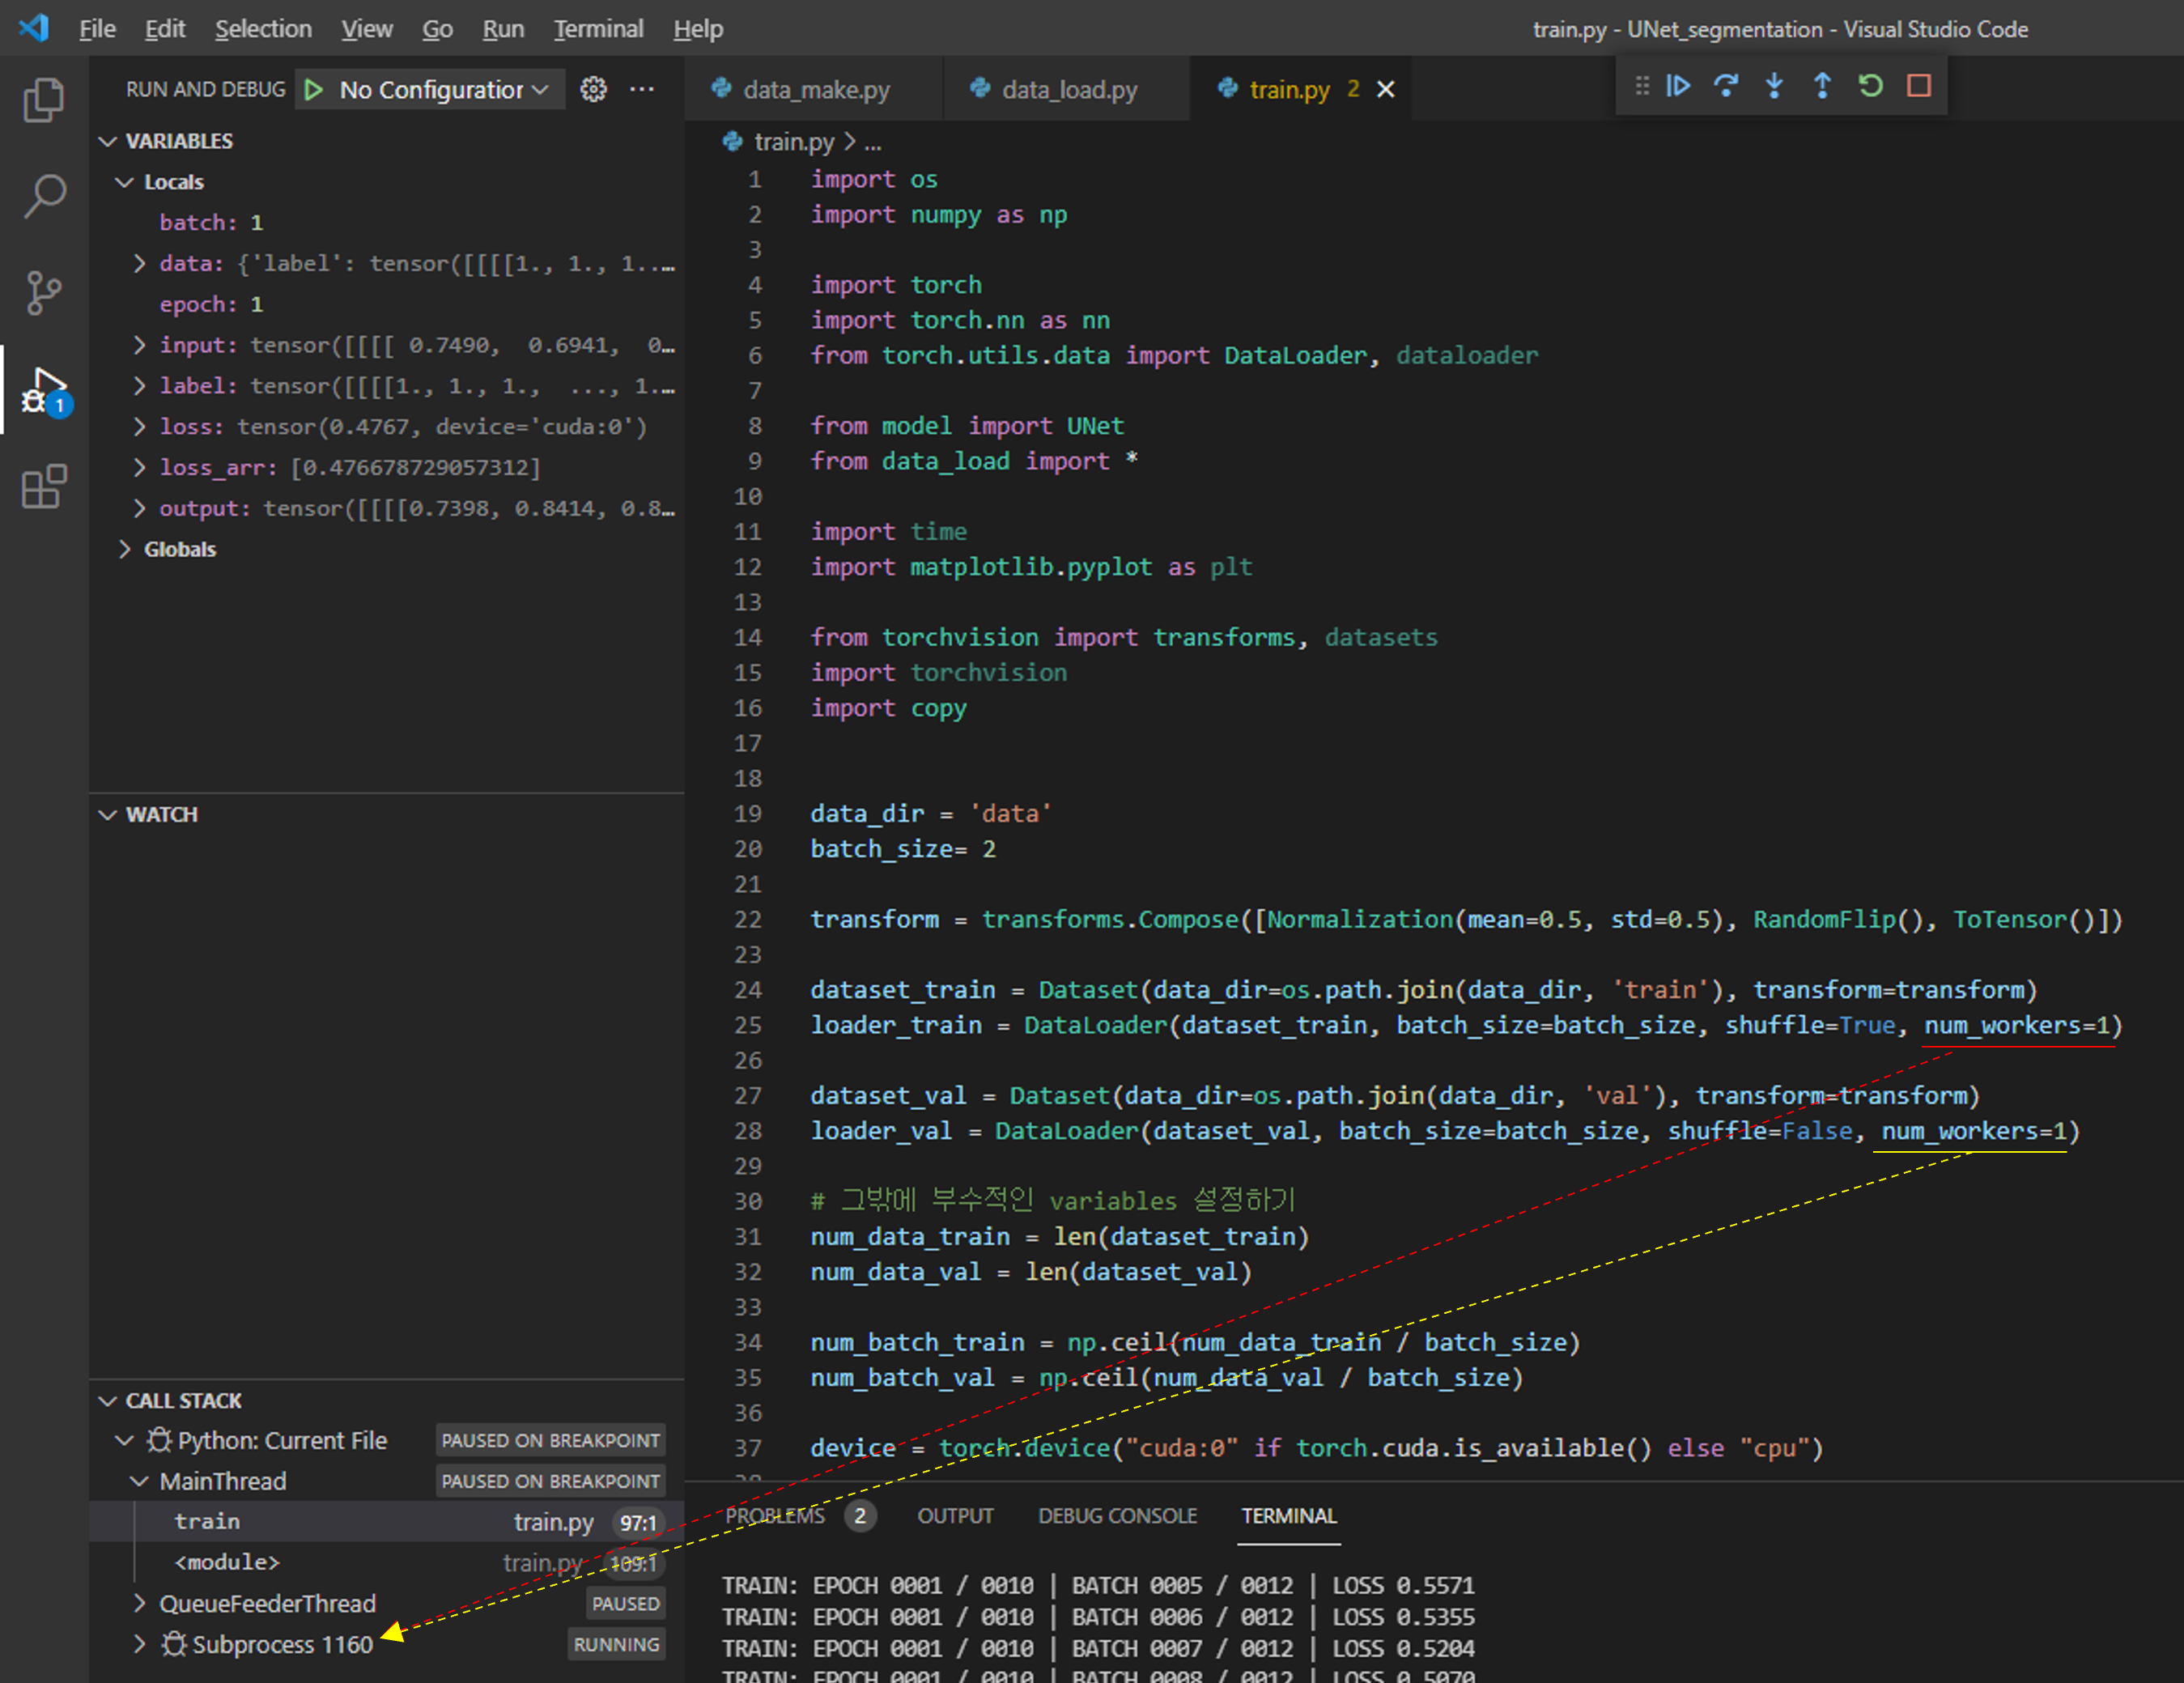This screenshot has width=2184, height=1683.
Task: Open the Extensions view icon
Action: (x=43, y=487)
